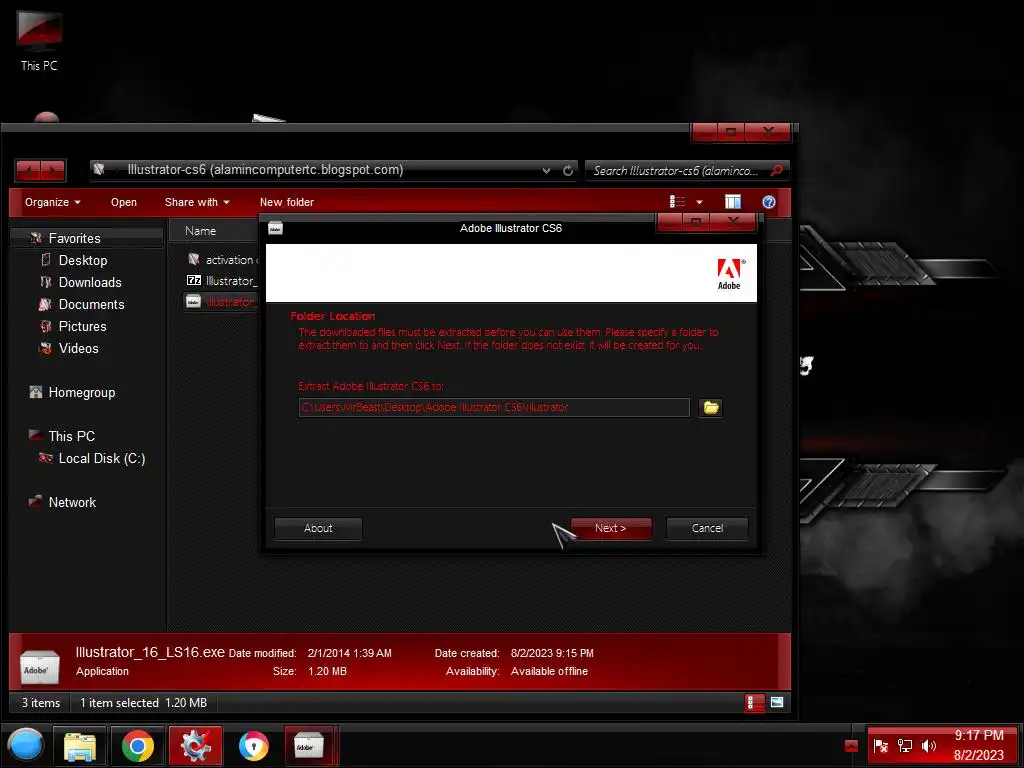
Task: Click Open in Explorer toolbar
Action: tap(123, 202)
